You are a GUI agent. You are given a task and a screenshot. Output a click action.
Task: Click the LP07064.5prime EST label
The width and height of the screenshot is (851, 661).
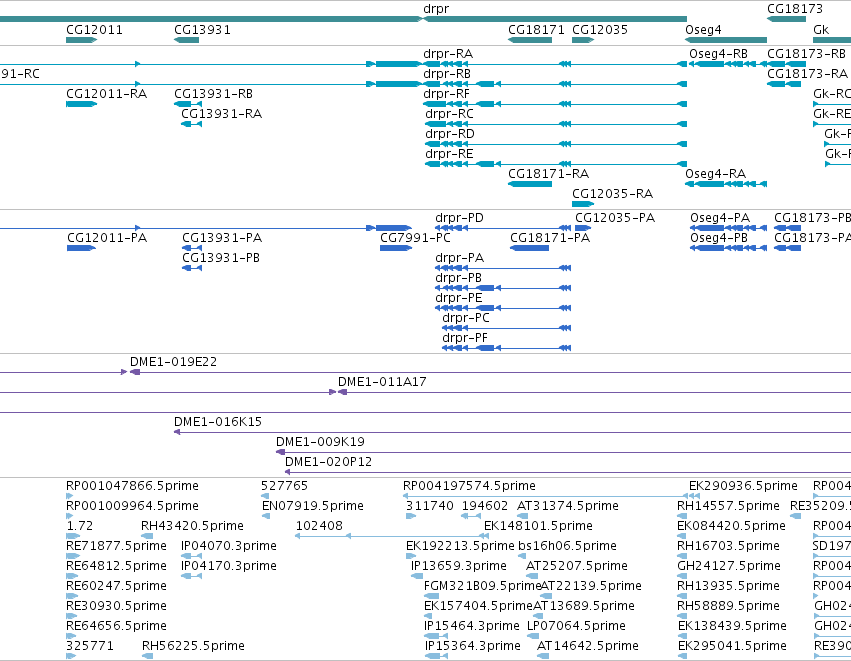point(576,627)
